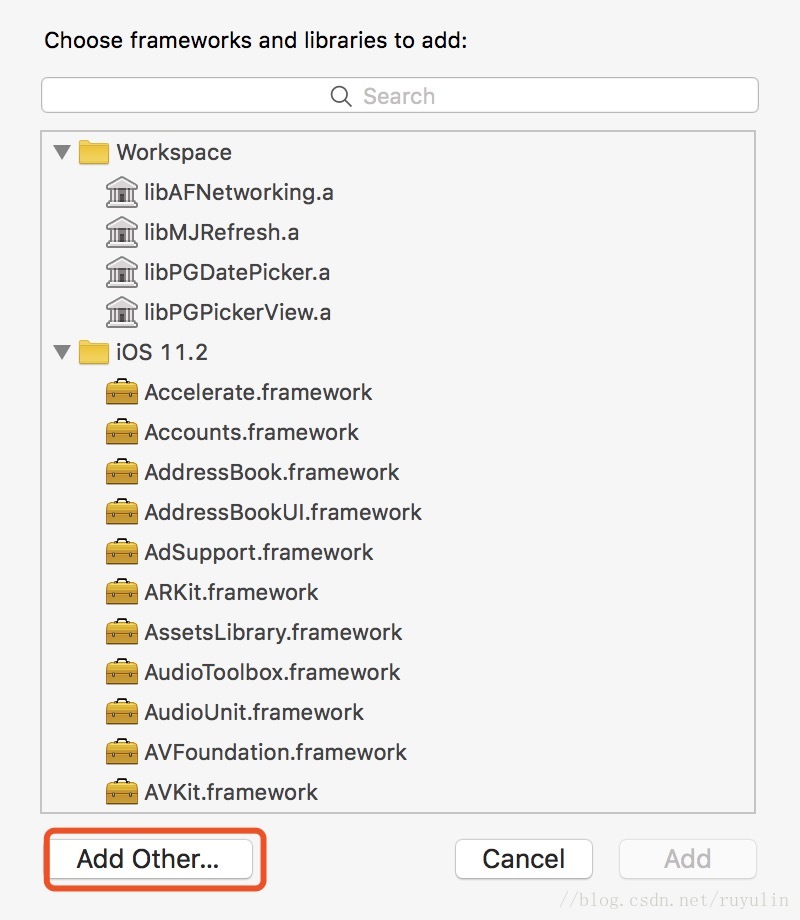Select the Accelerate.framework toolbox icon
This screenshot has width=800, height=920.
[x=121, y=392]
